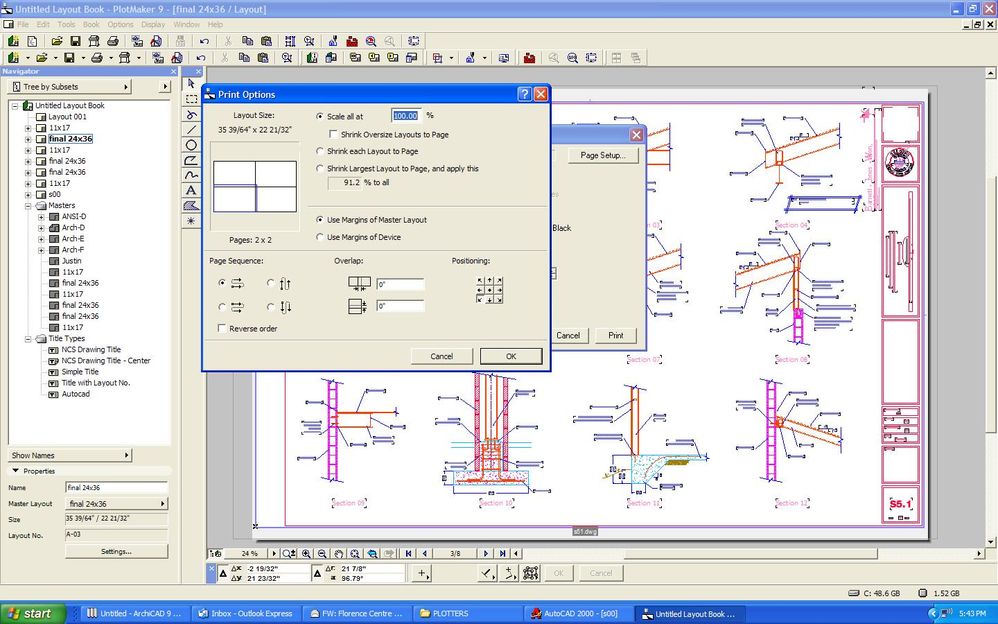Image resolution: width=998 pixels, height=624 pixels.
Task: Select the Arrow tool in the toolbox
Action: coord(191,83)
